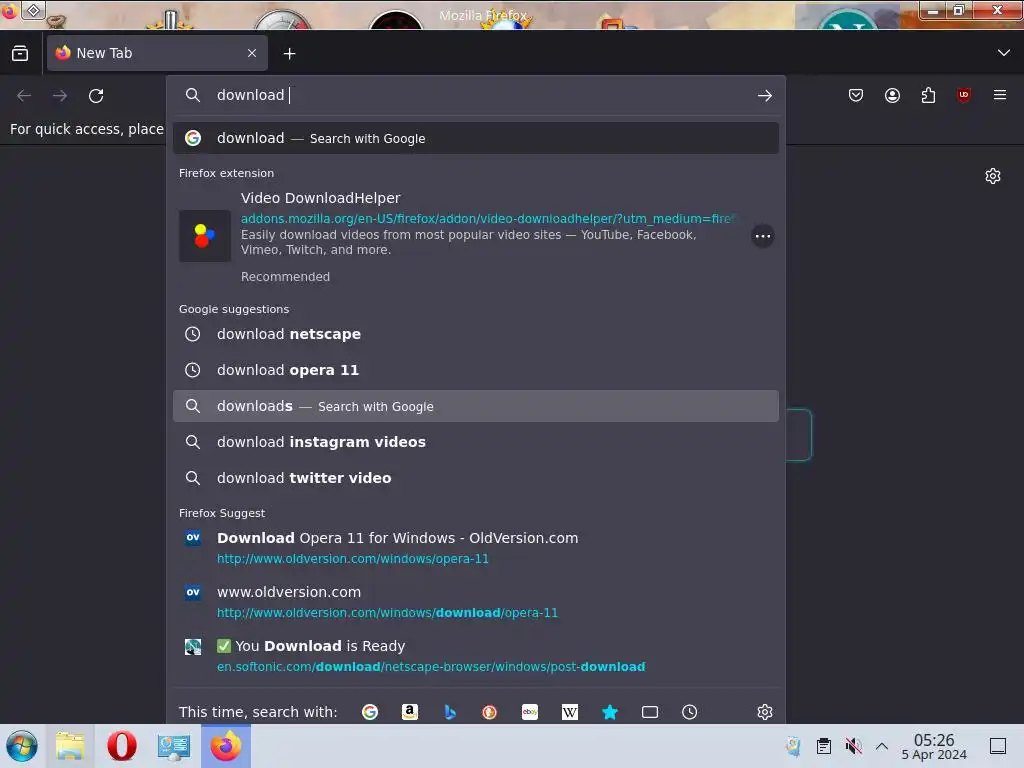Open search settings gear in URL dropdown

coord(765,712)
